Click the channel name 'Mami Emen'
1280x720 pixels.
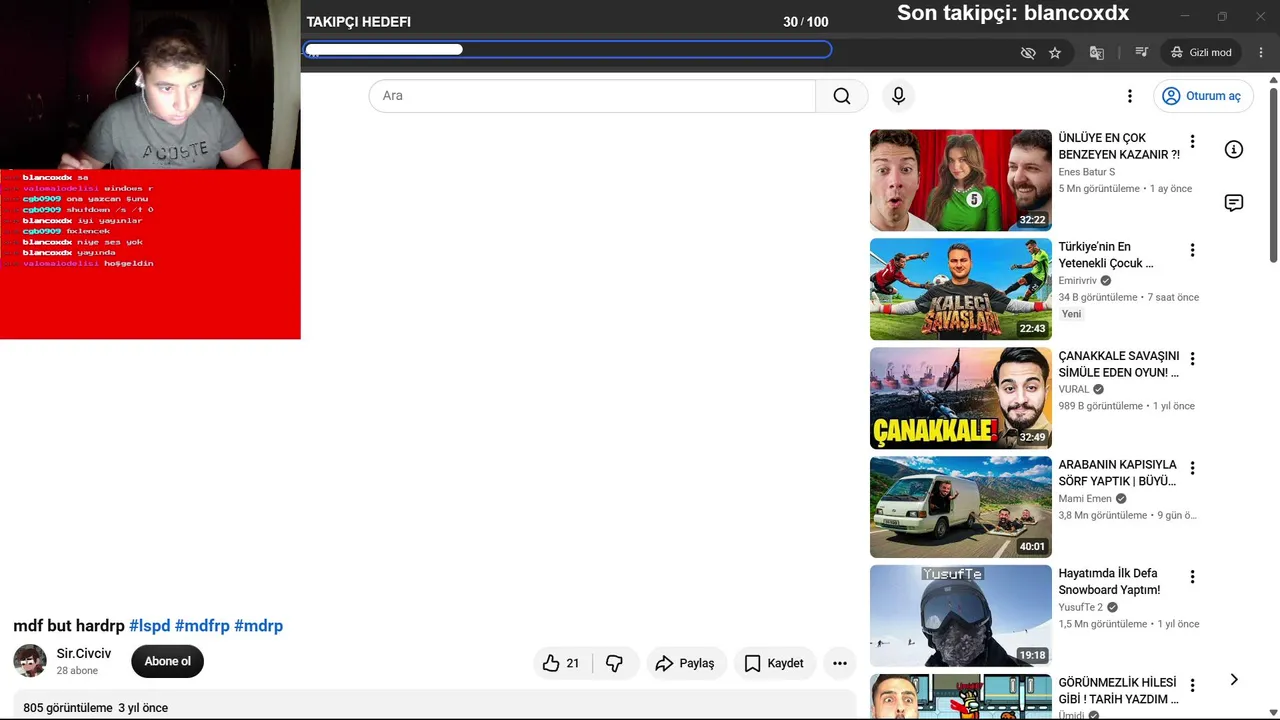coord(1085,499)
